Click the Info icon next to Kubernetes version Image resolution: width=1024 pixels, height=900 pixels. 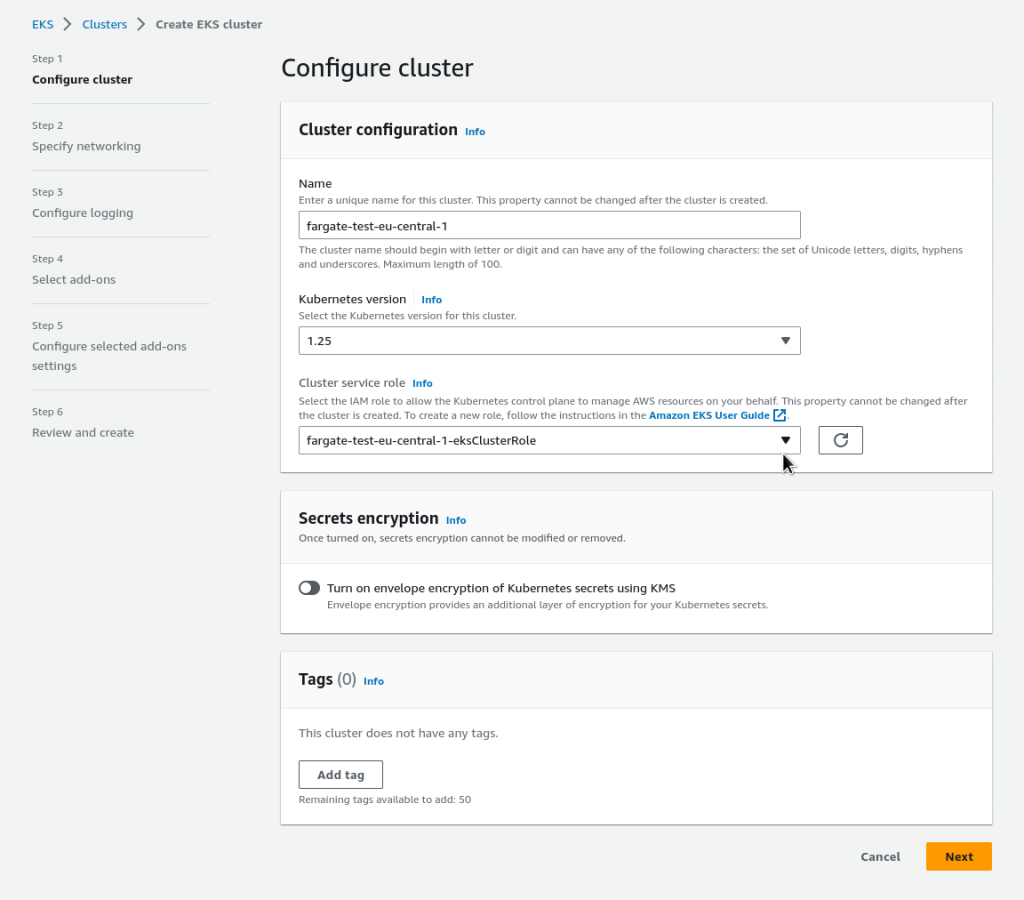click(431, 299)
